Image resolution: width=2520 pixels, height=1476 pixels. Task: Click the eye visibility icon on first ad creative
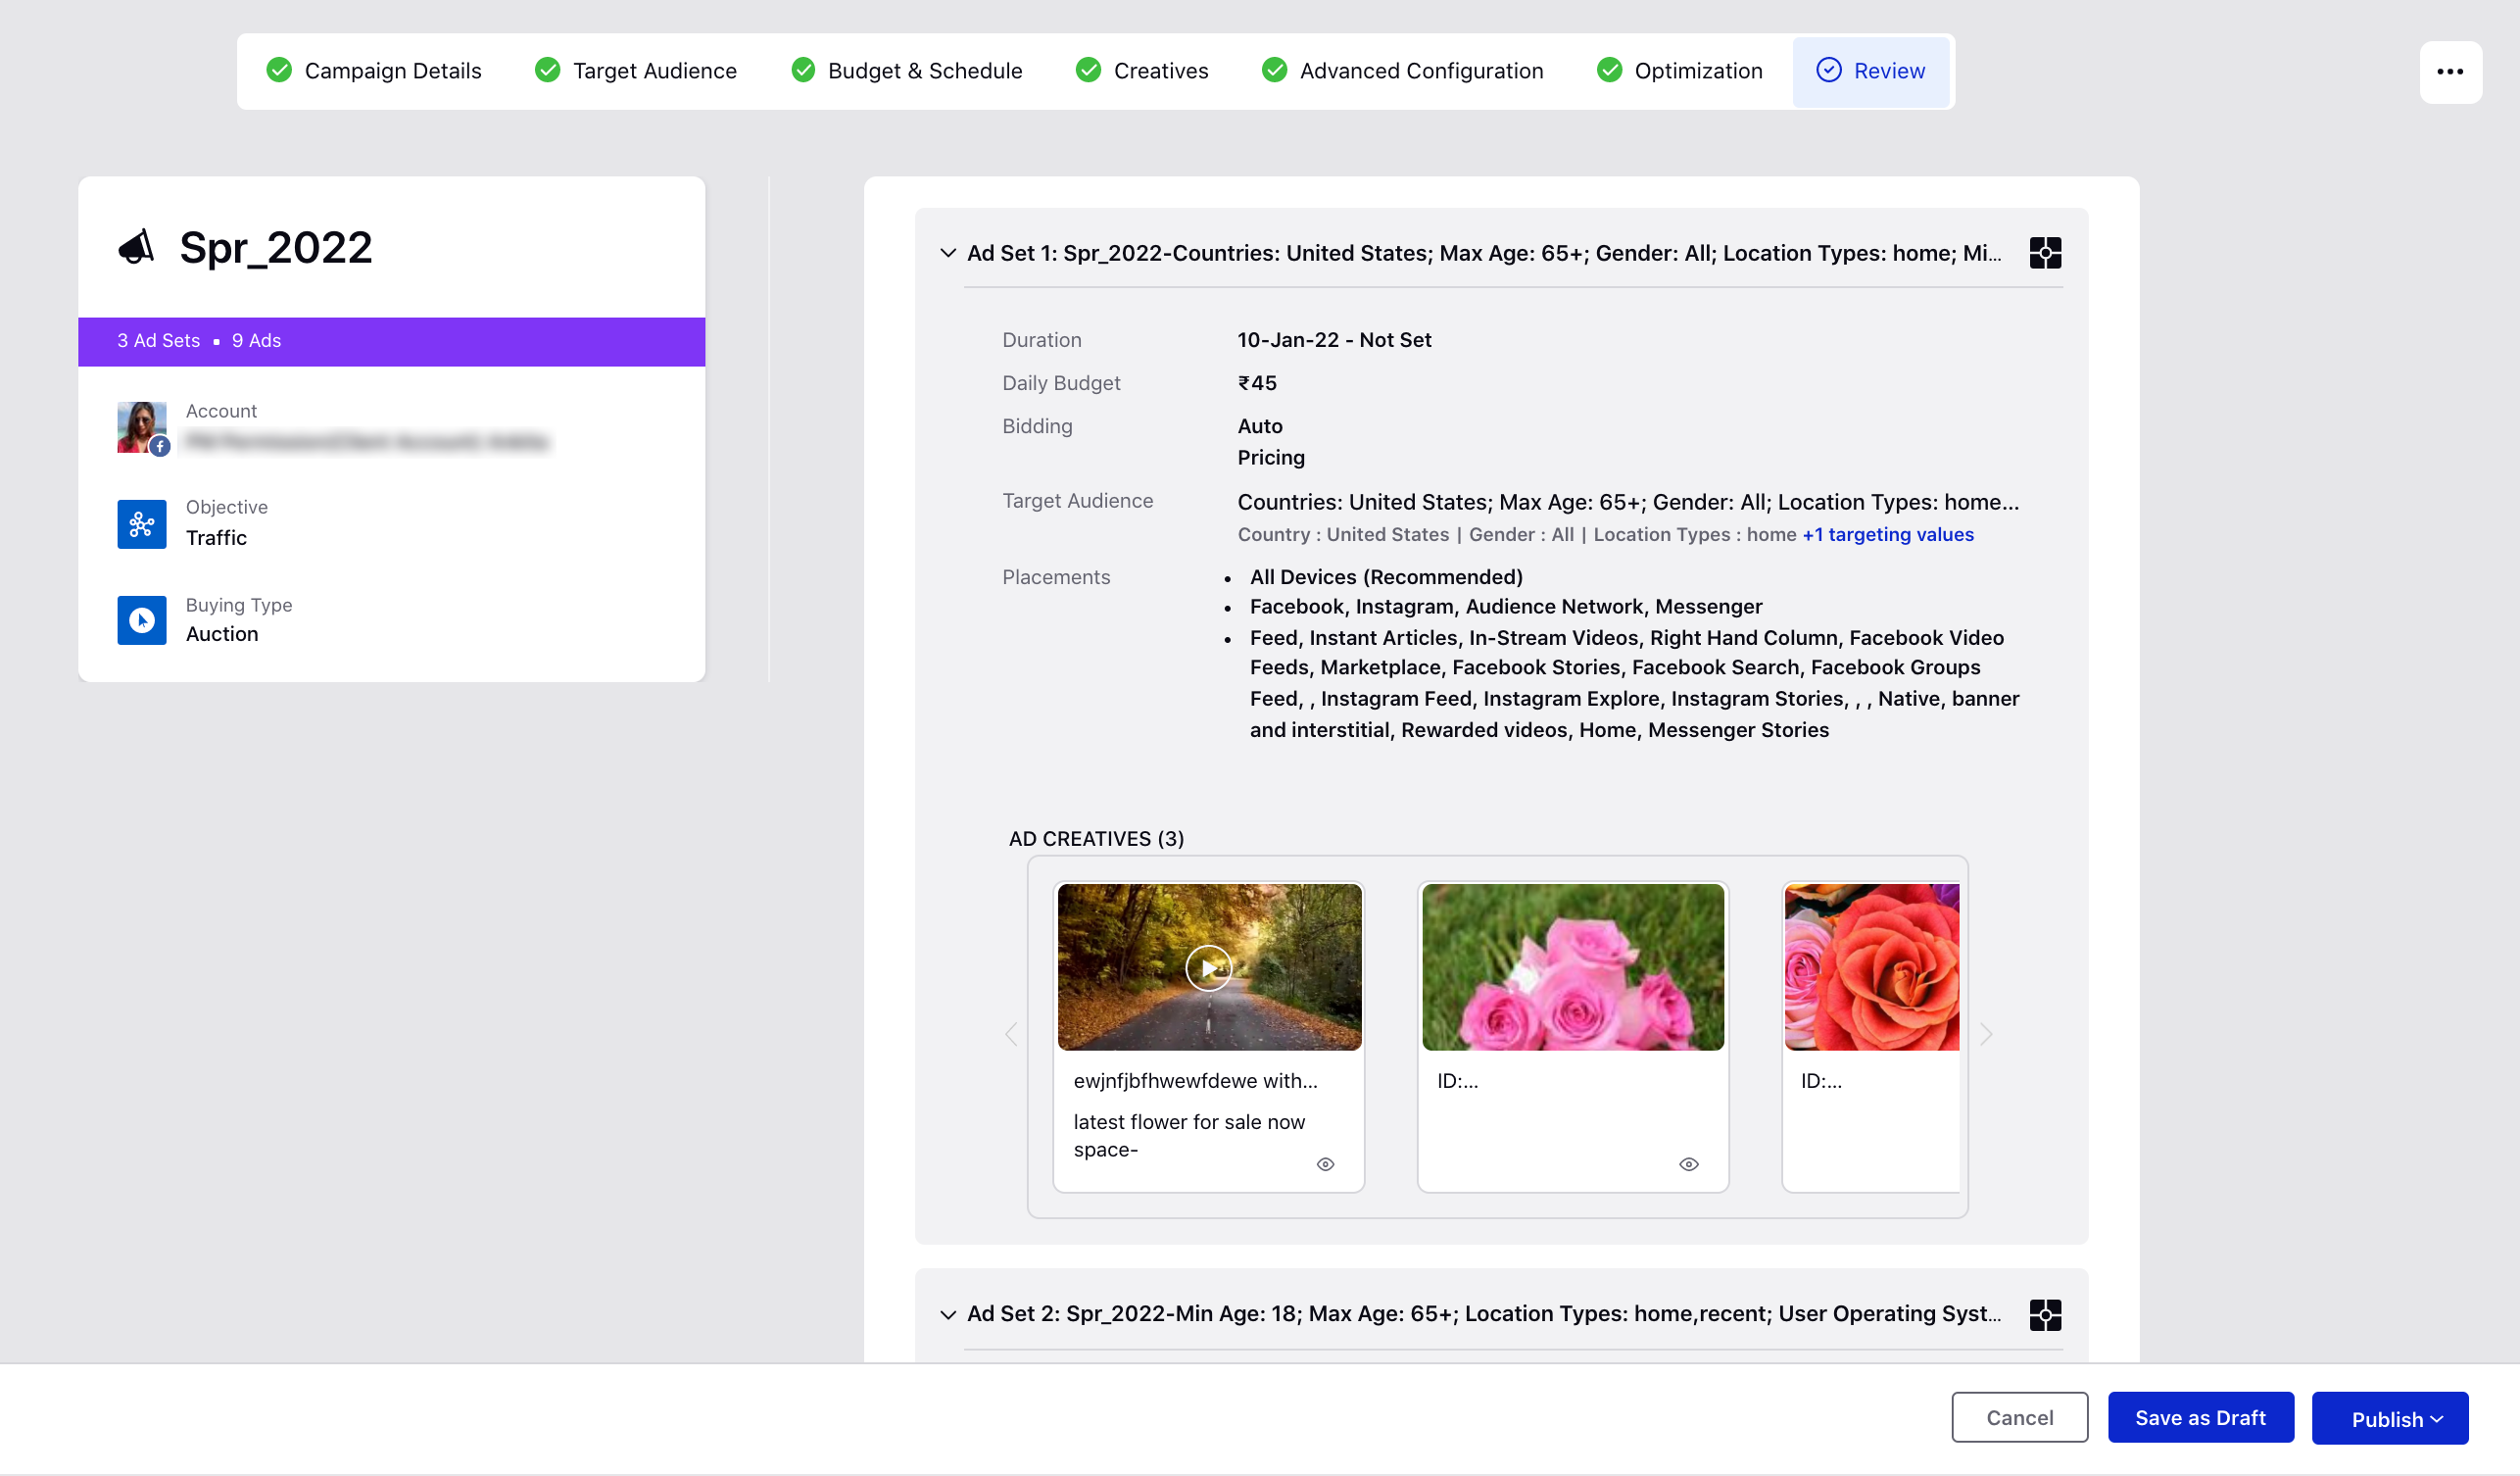pos(1324,1163)
